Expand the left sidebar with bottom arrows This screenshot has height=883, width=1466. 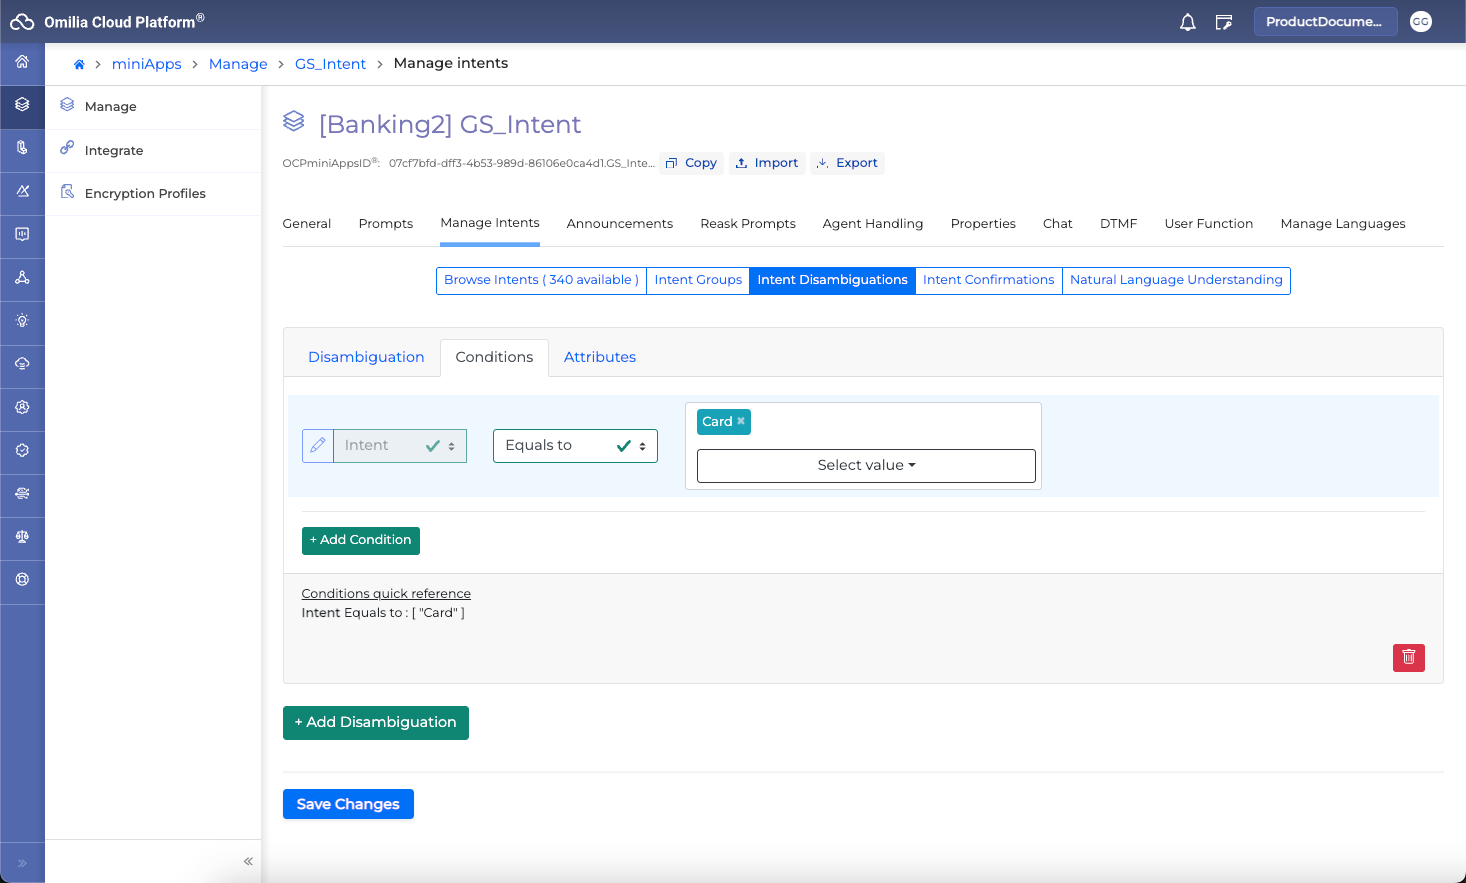click(x=22, y=862)
